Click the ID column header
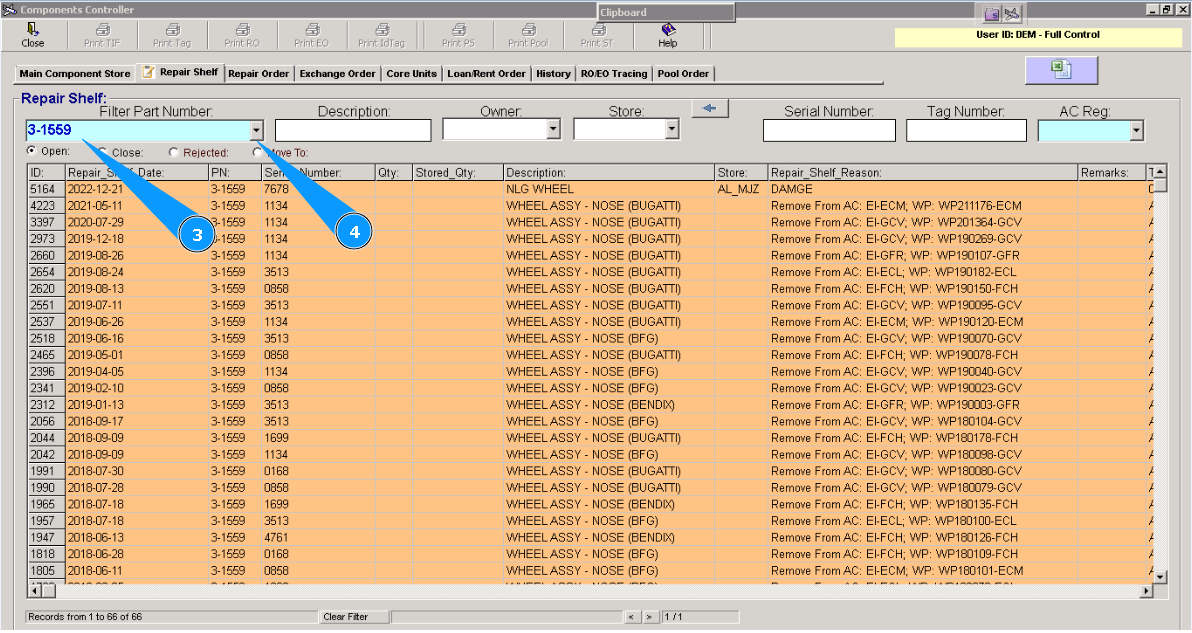The image size is (1192, 633). coord(46,172)
